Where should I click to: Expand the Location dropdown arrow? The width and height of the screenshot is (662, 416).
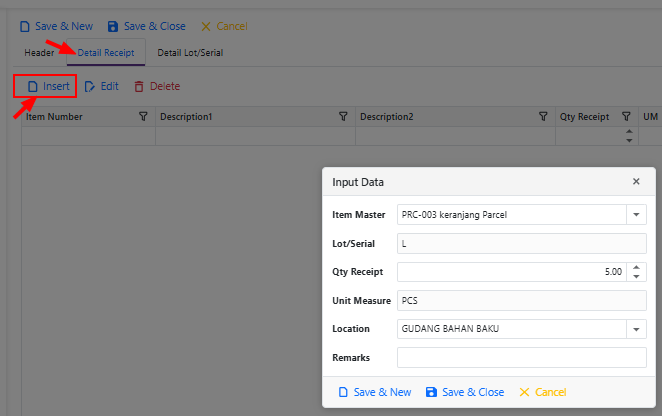(x=636, y=329)
